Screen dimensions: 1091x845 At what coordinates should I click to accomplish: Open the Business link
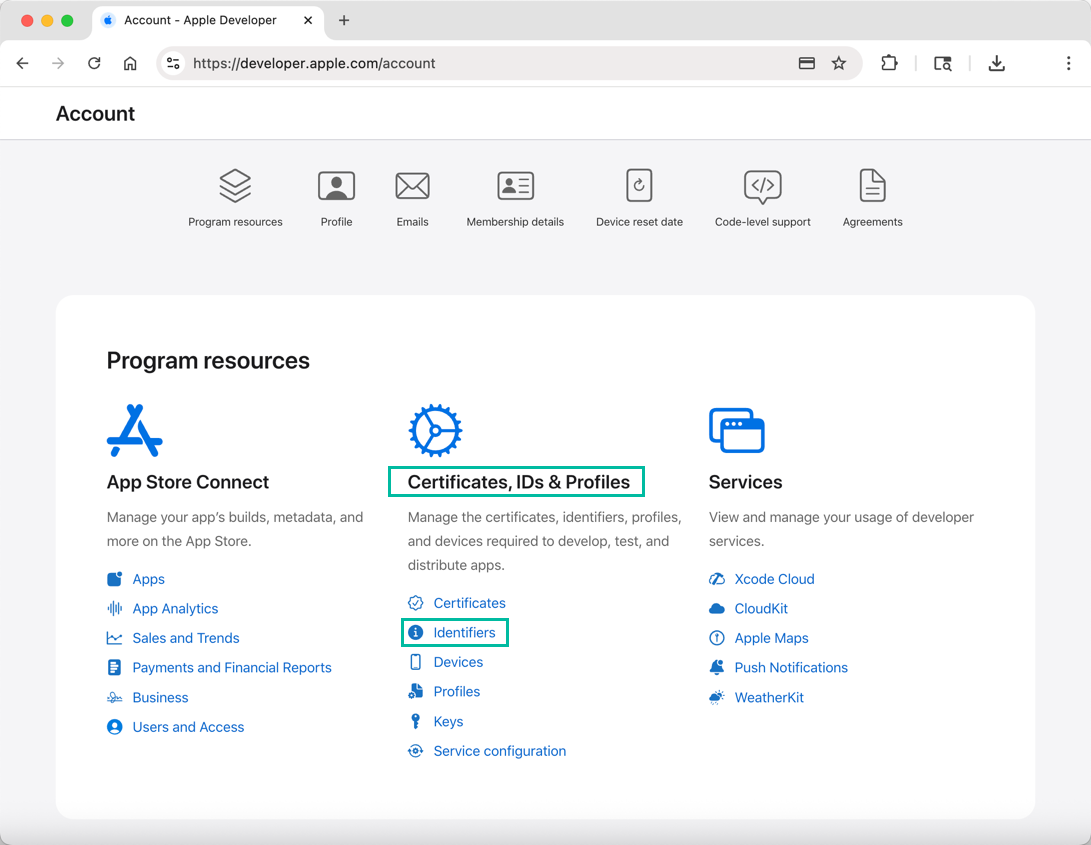[160, 697]
